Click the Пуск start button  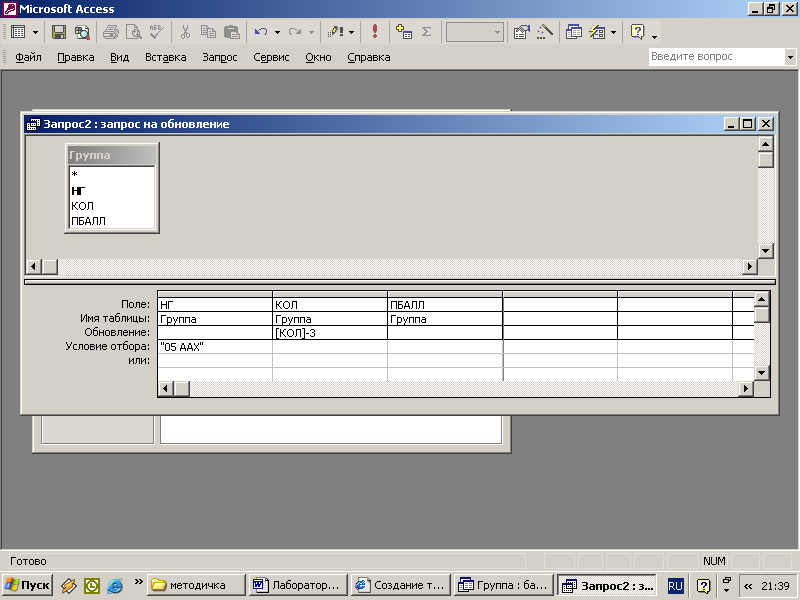[x=27, y=585]
